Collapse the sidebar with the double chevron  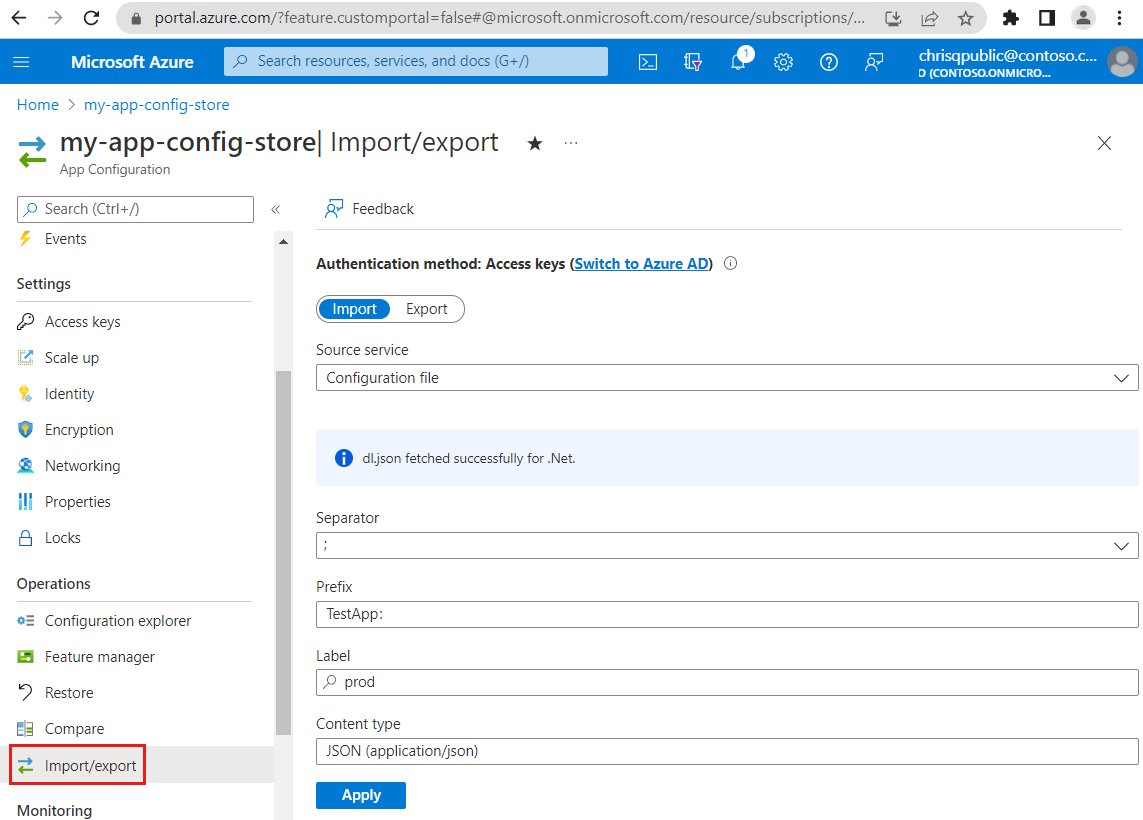(276, 210)
